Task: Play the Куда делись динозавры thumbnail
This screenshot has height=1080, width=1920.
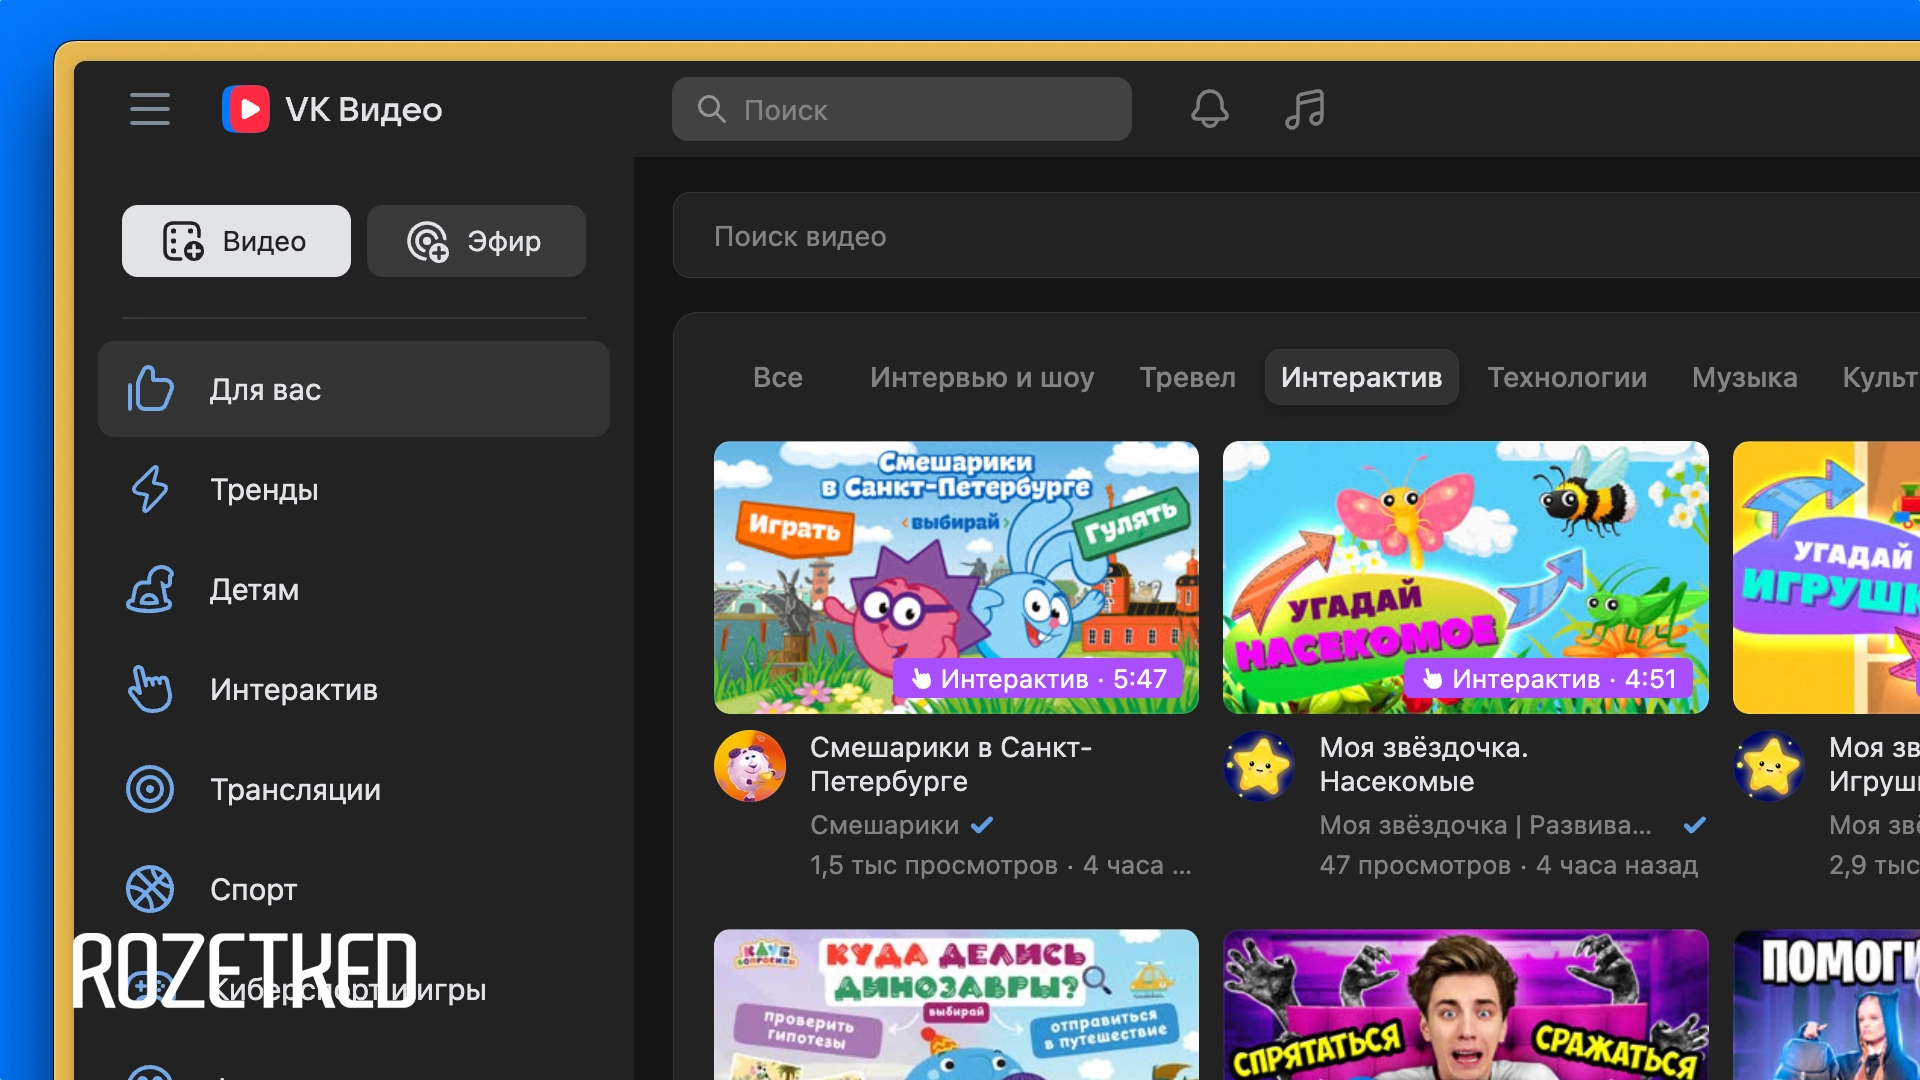Action: coord(956,1004)
